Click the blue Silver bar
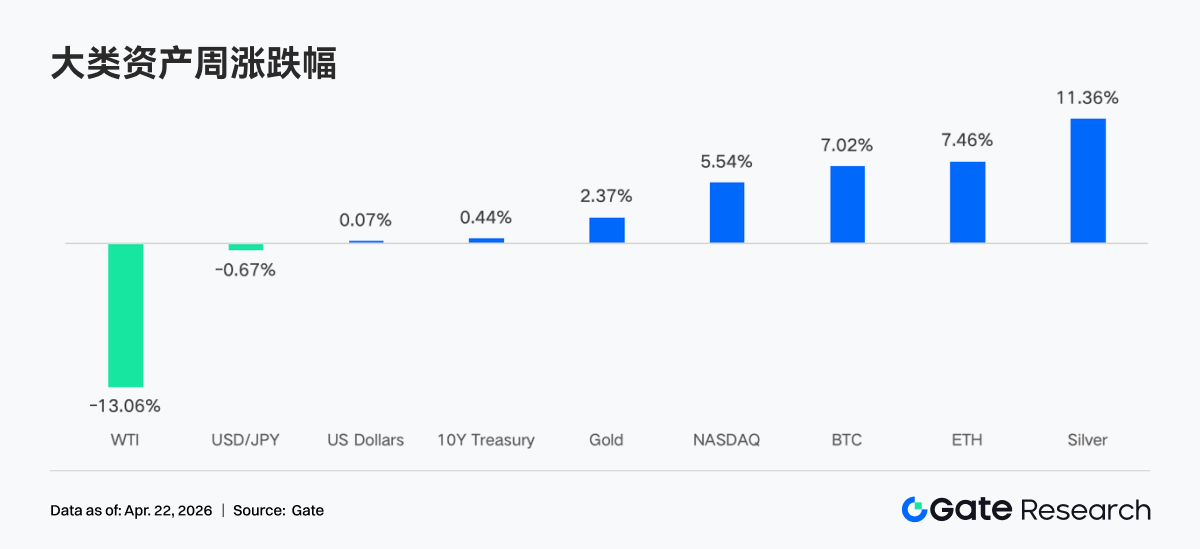Image resolution: width=1200 pixels, height=549 pixels. (x=1088, y=181)
